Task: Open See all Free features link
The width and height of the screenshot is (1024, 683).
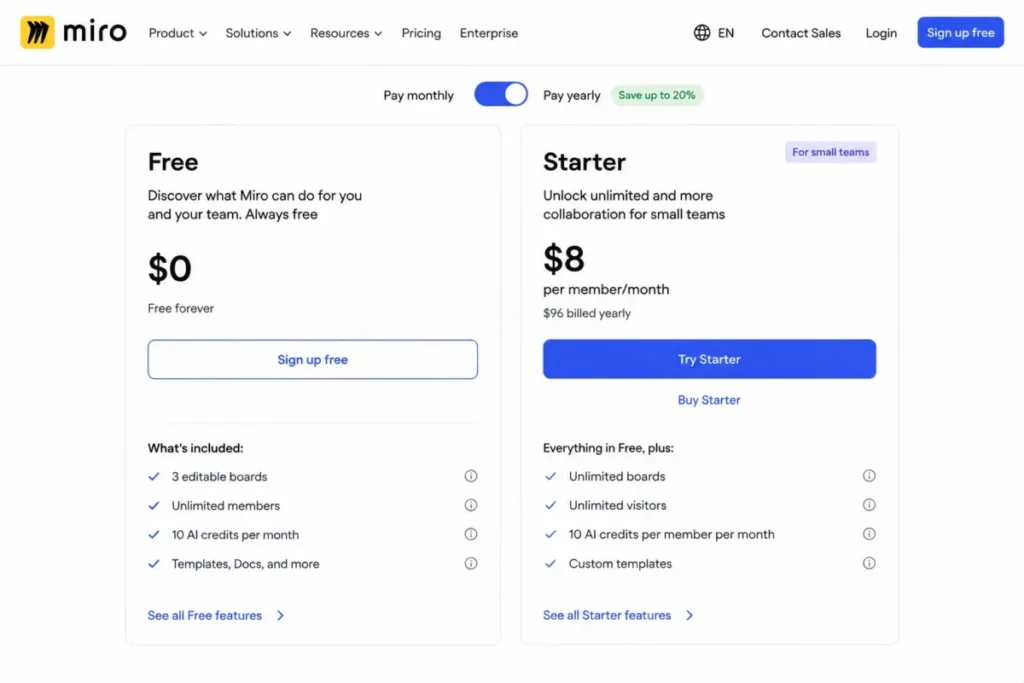Action: coord(216,615)
